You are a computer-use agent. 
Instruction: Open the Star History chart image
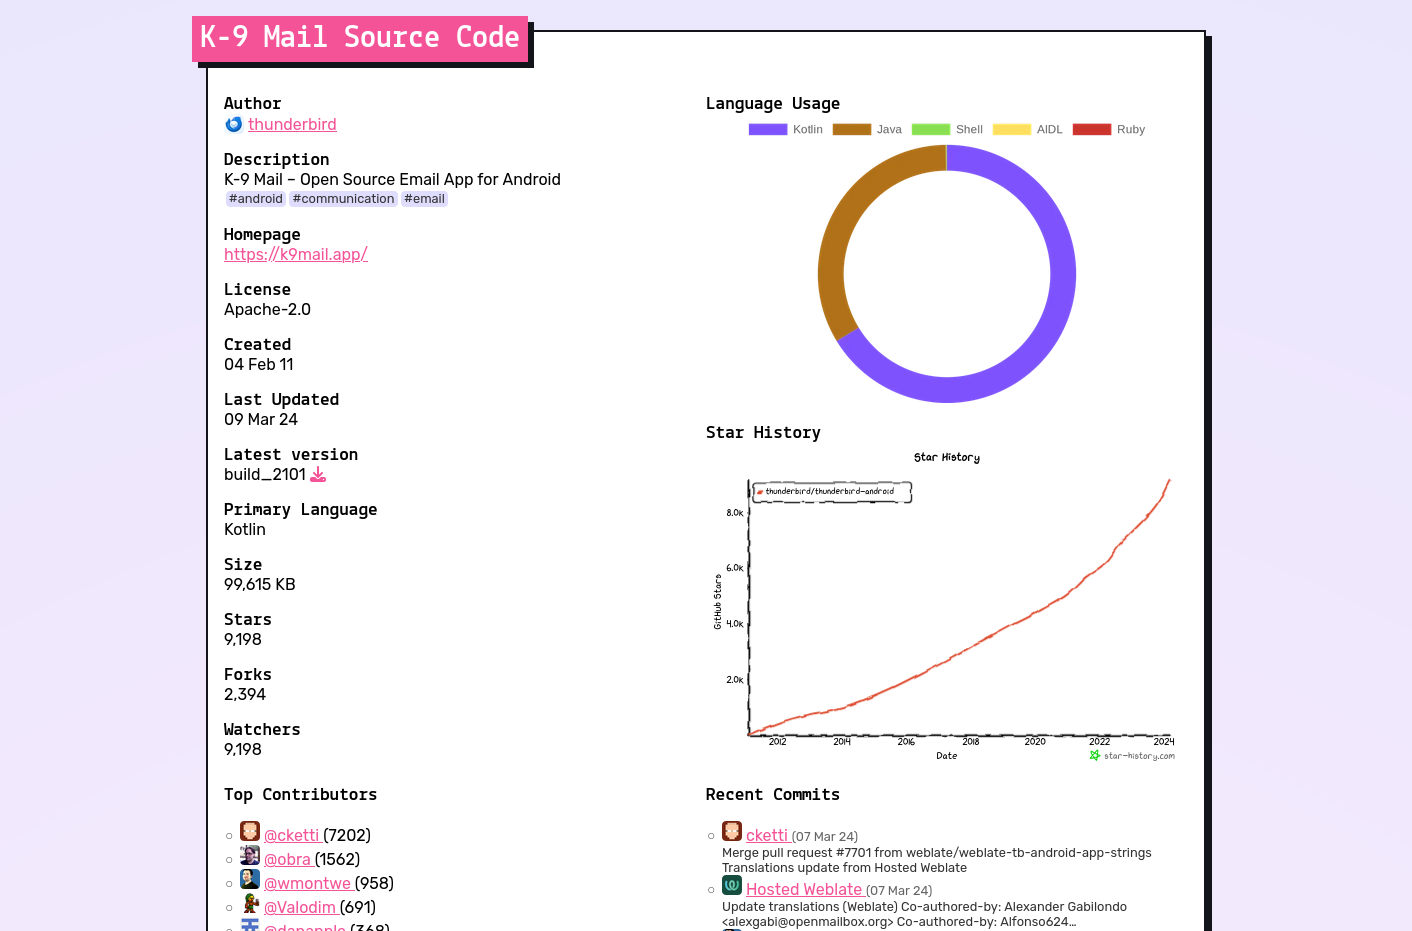946,606
